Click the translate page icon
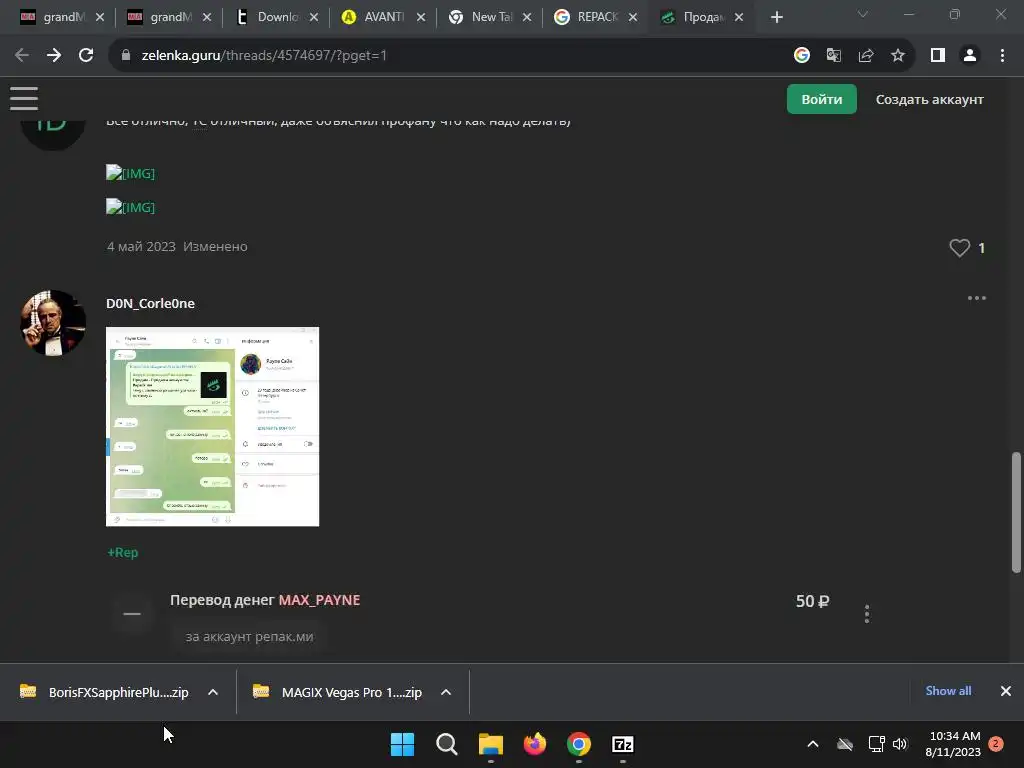Image resolution: width=1024 pixels, height=768 pixels. click(834, 56)
